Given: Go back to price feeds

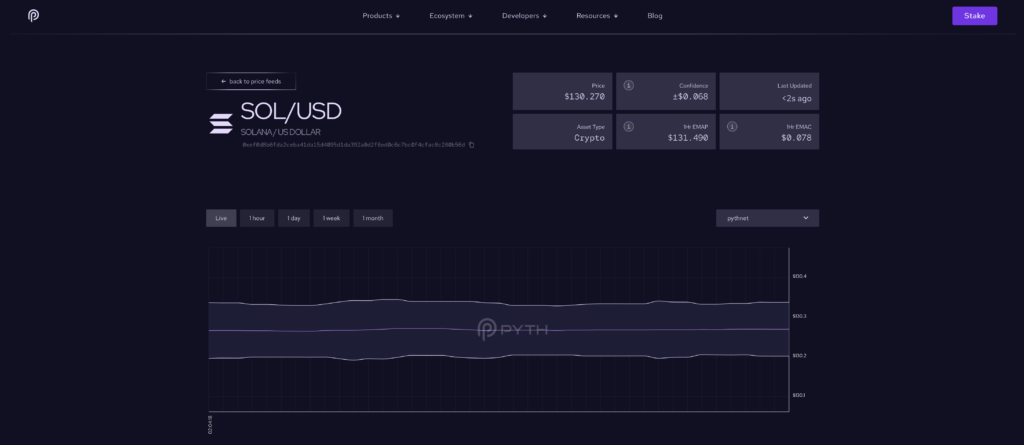Looking at the screenshot, I should (251, 81).
